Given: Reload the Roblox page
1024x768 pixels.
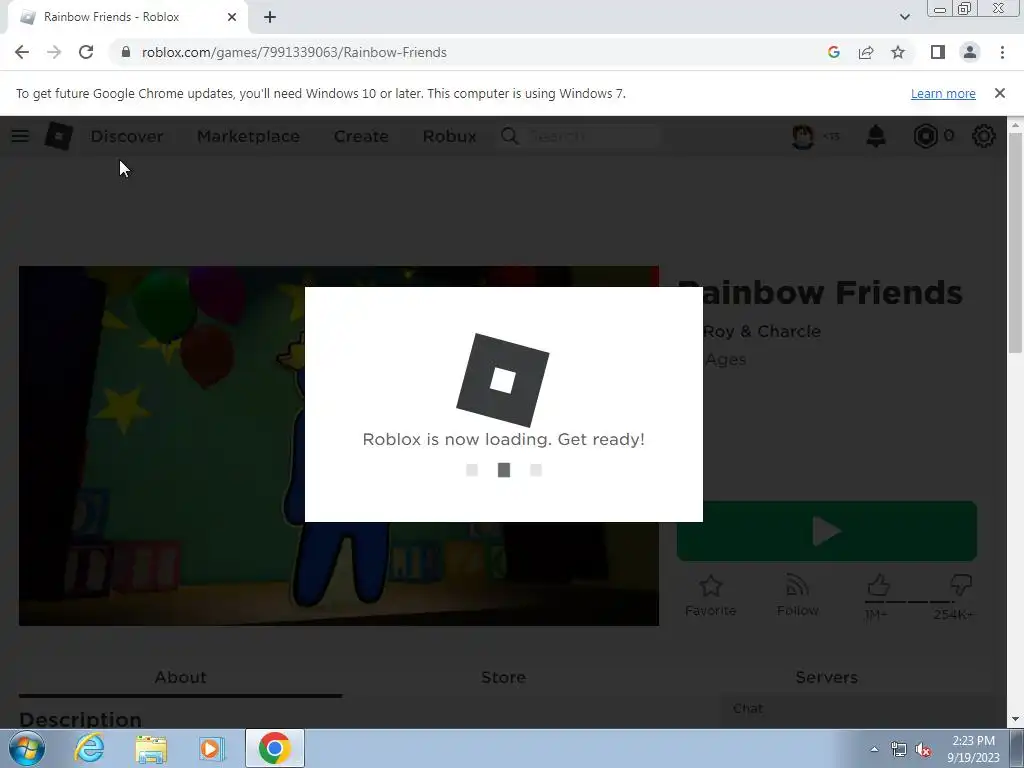Looking at the screenshot, I should click(86, 52).
